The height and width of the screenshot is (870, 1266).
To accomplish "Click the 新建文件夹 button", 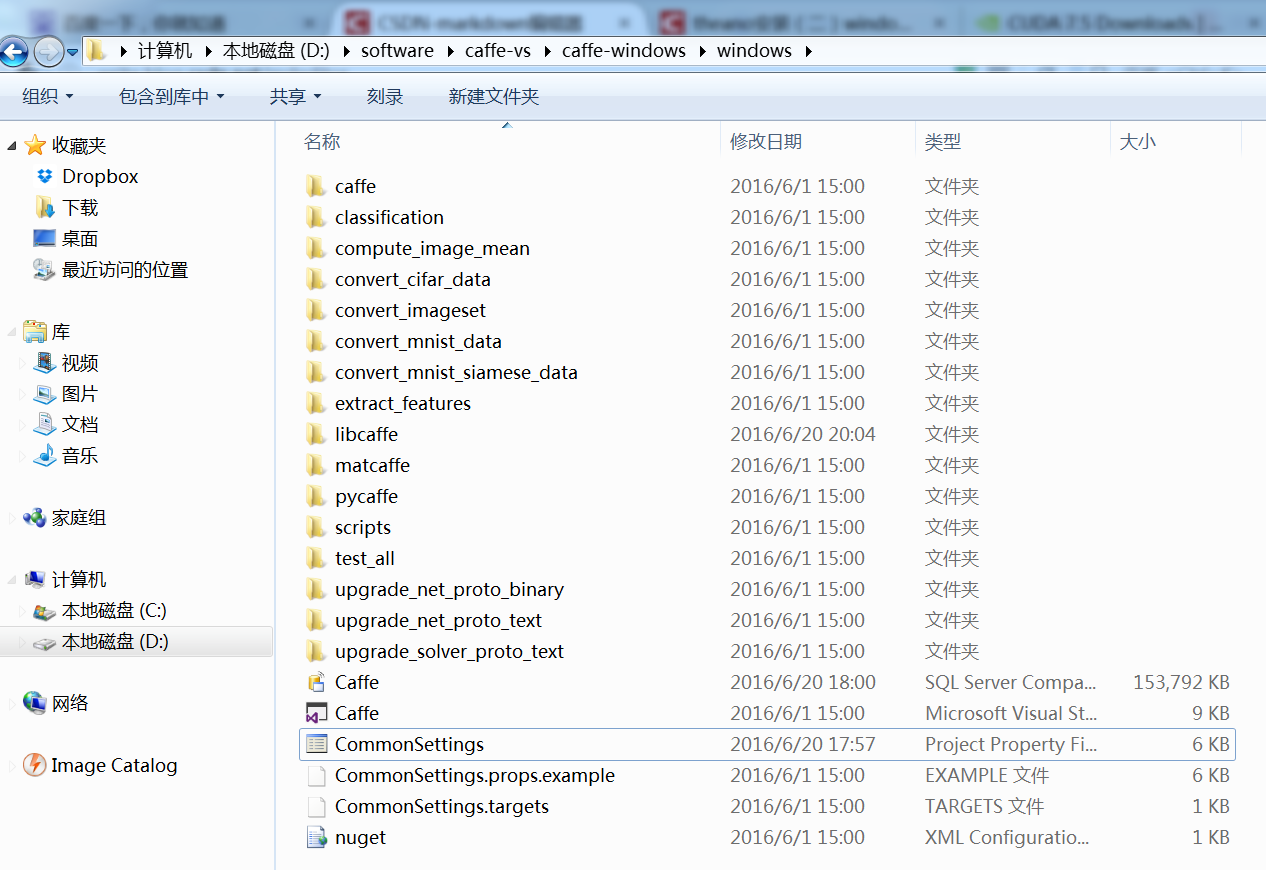I will pos(493,96).
